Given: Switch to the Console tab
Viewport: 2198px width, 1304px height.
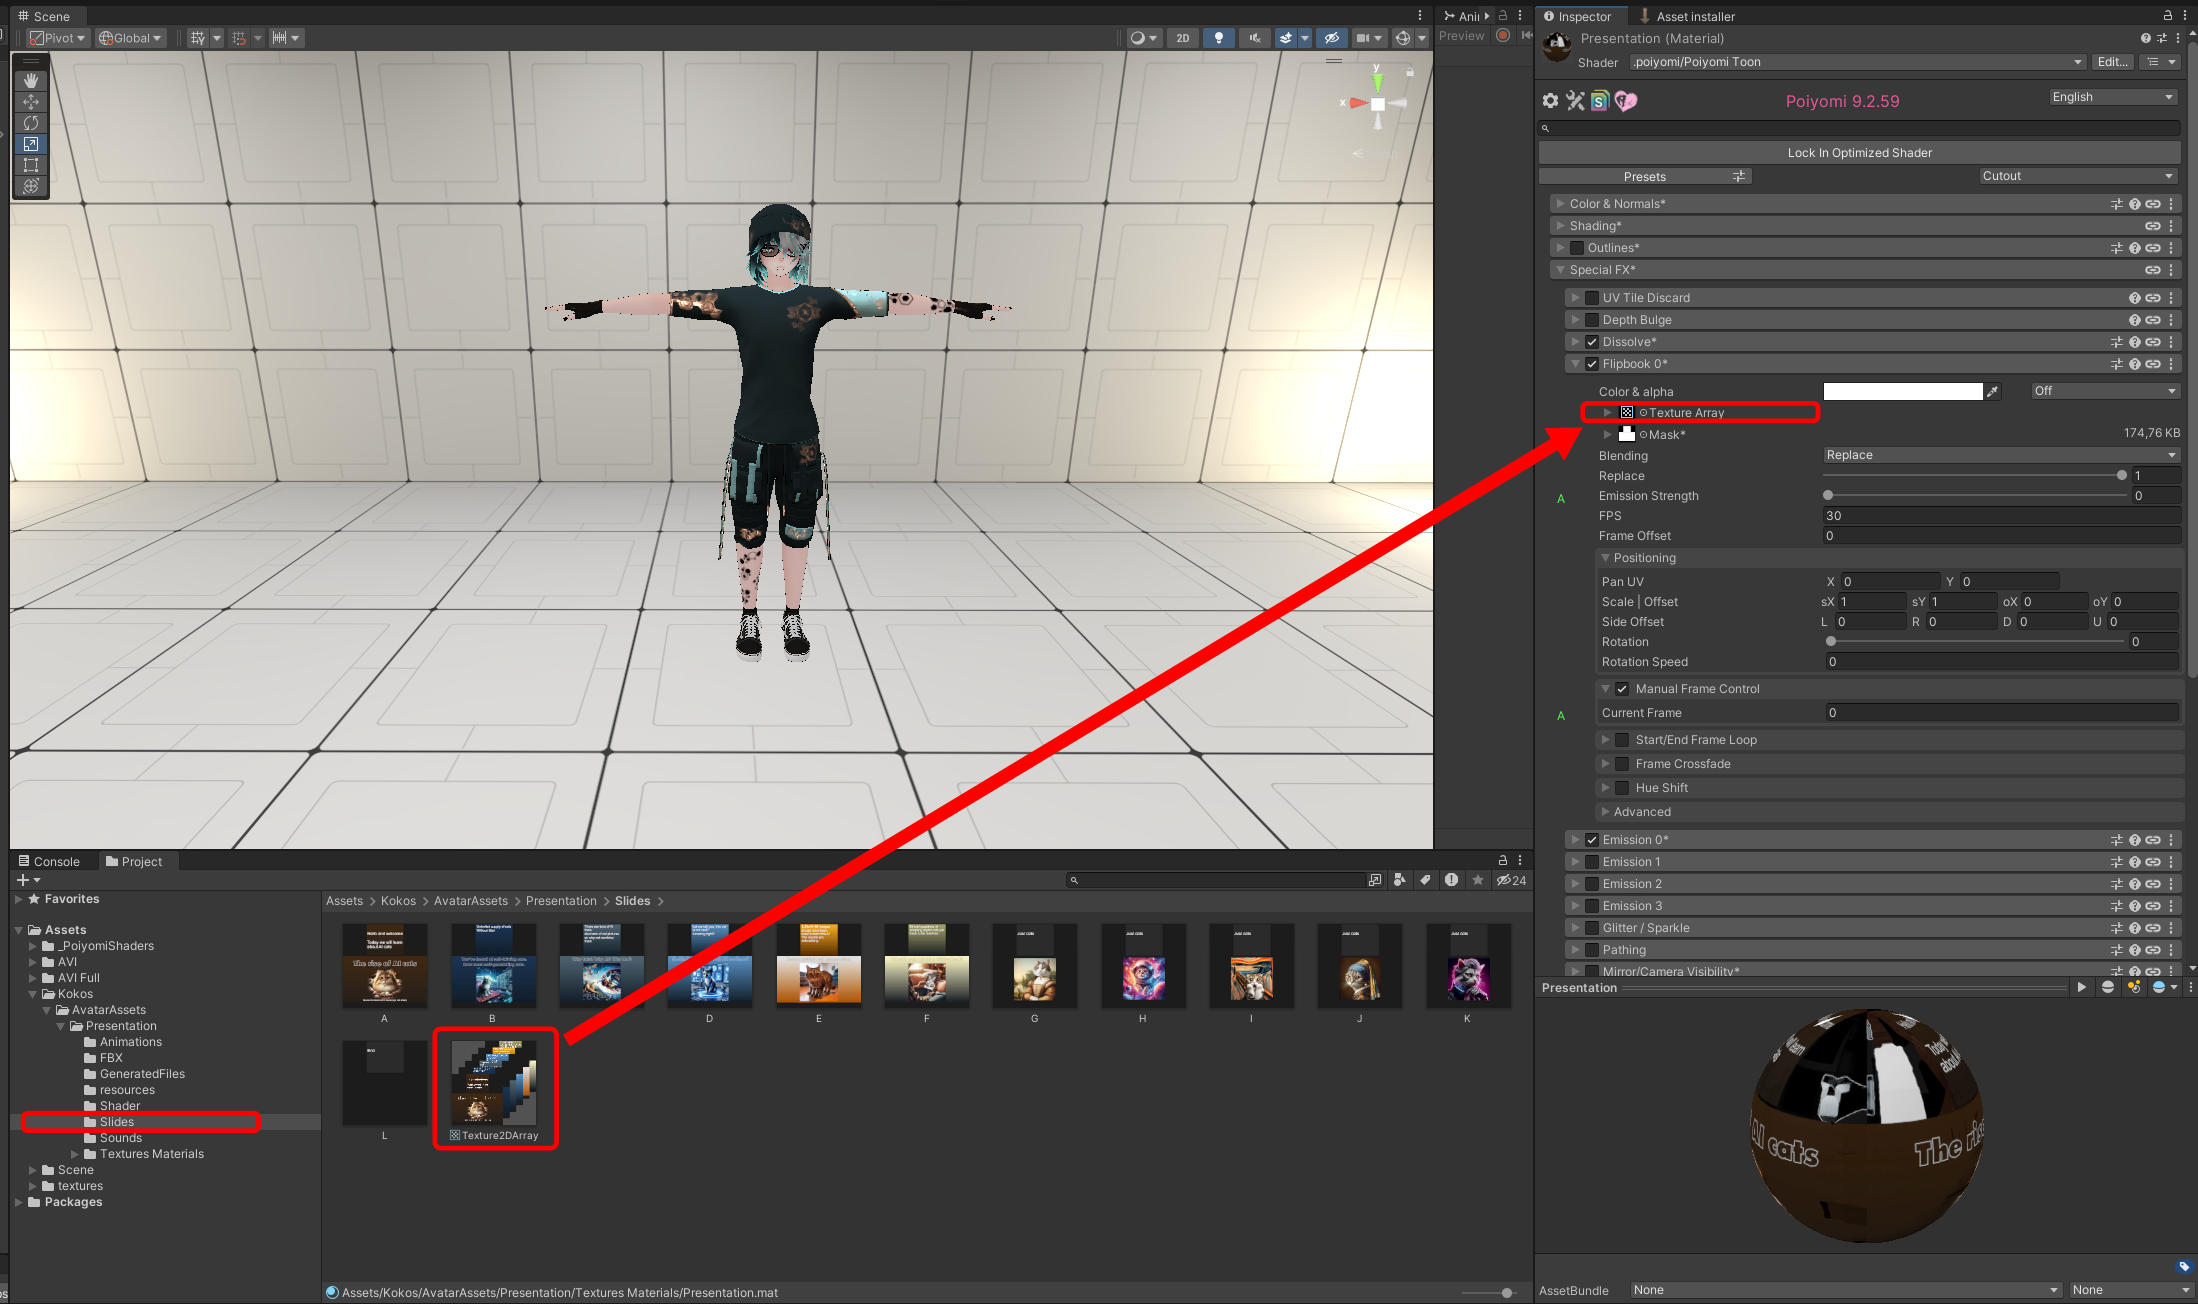Looking at the screenshot, I should (49, 861).
